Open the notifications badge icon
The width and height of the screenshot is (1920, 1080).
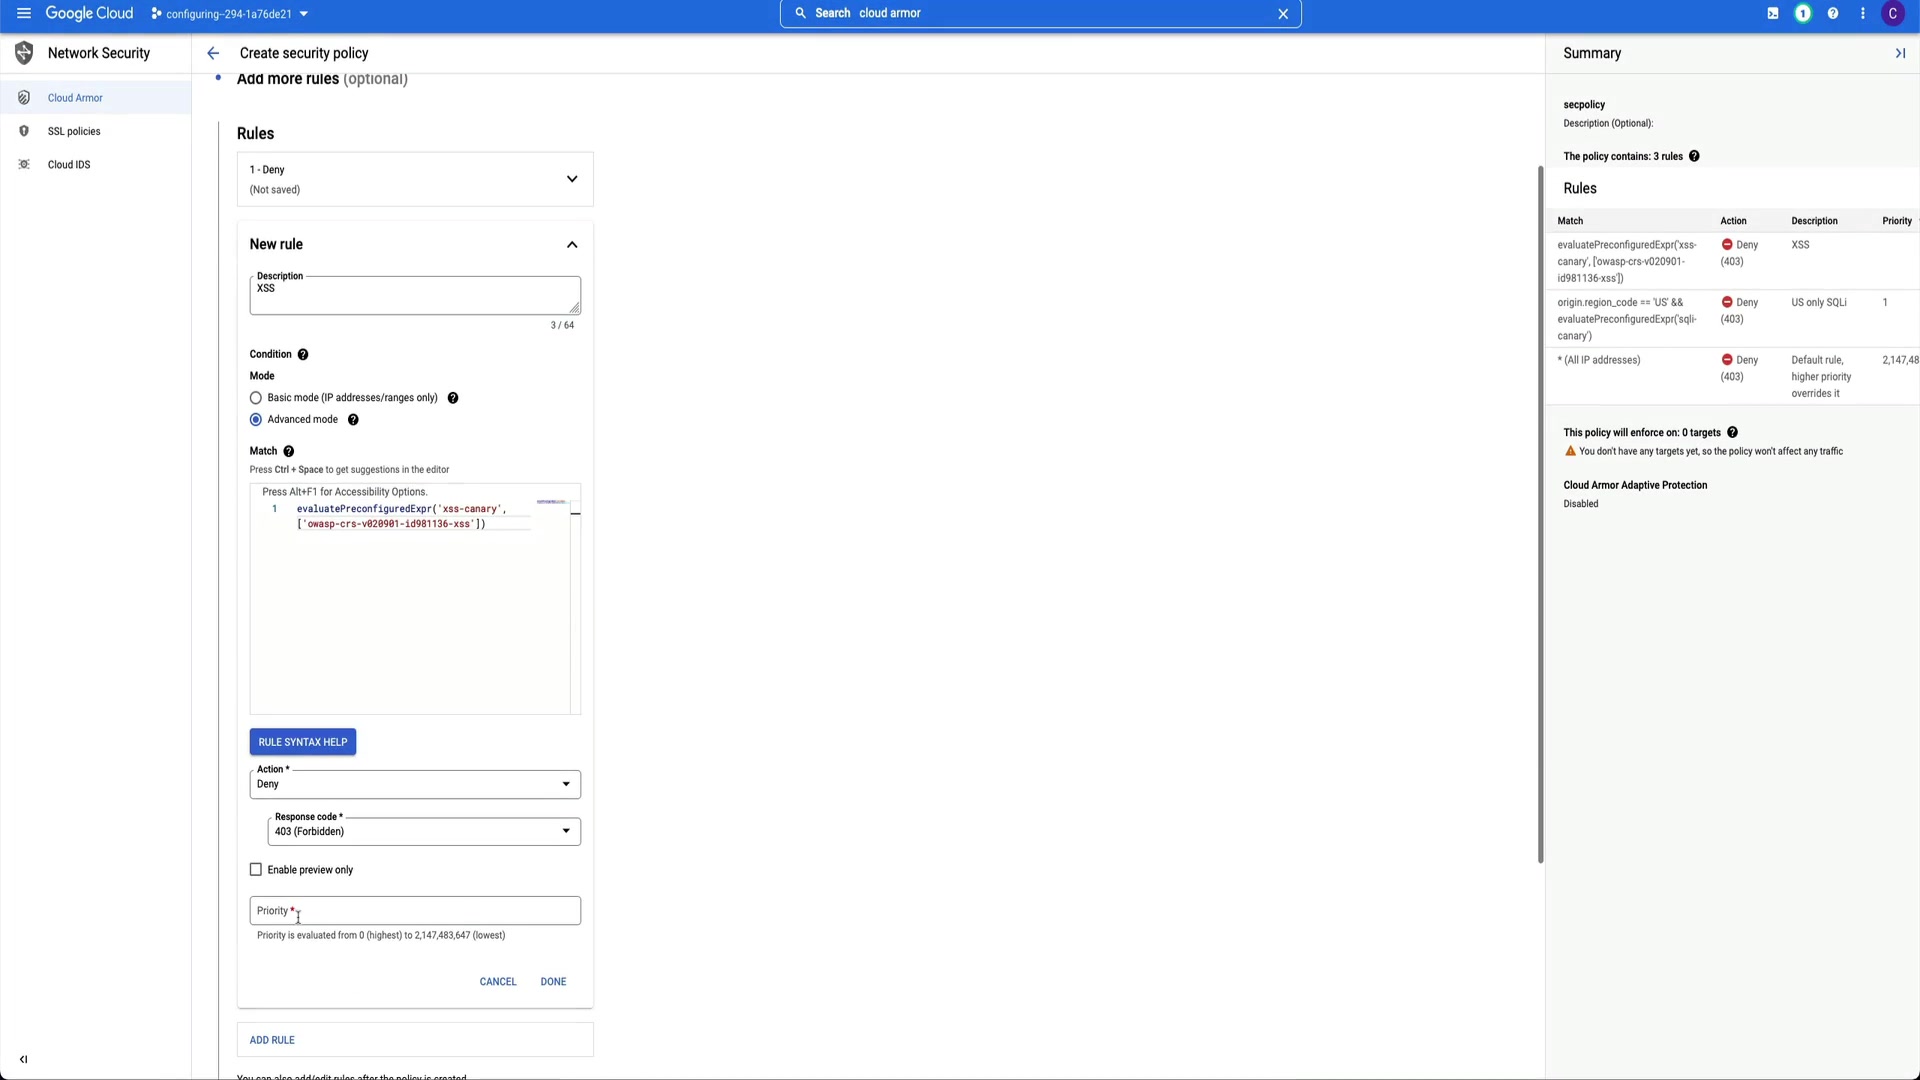point(1802,13)
